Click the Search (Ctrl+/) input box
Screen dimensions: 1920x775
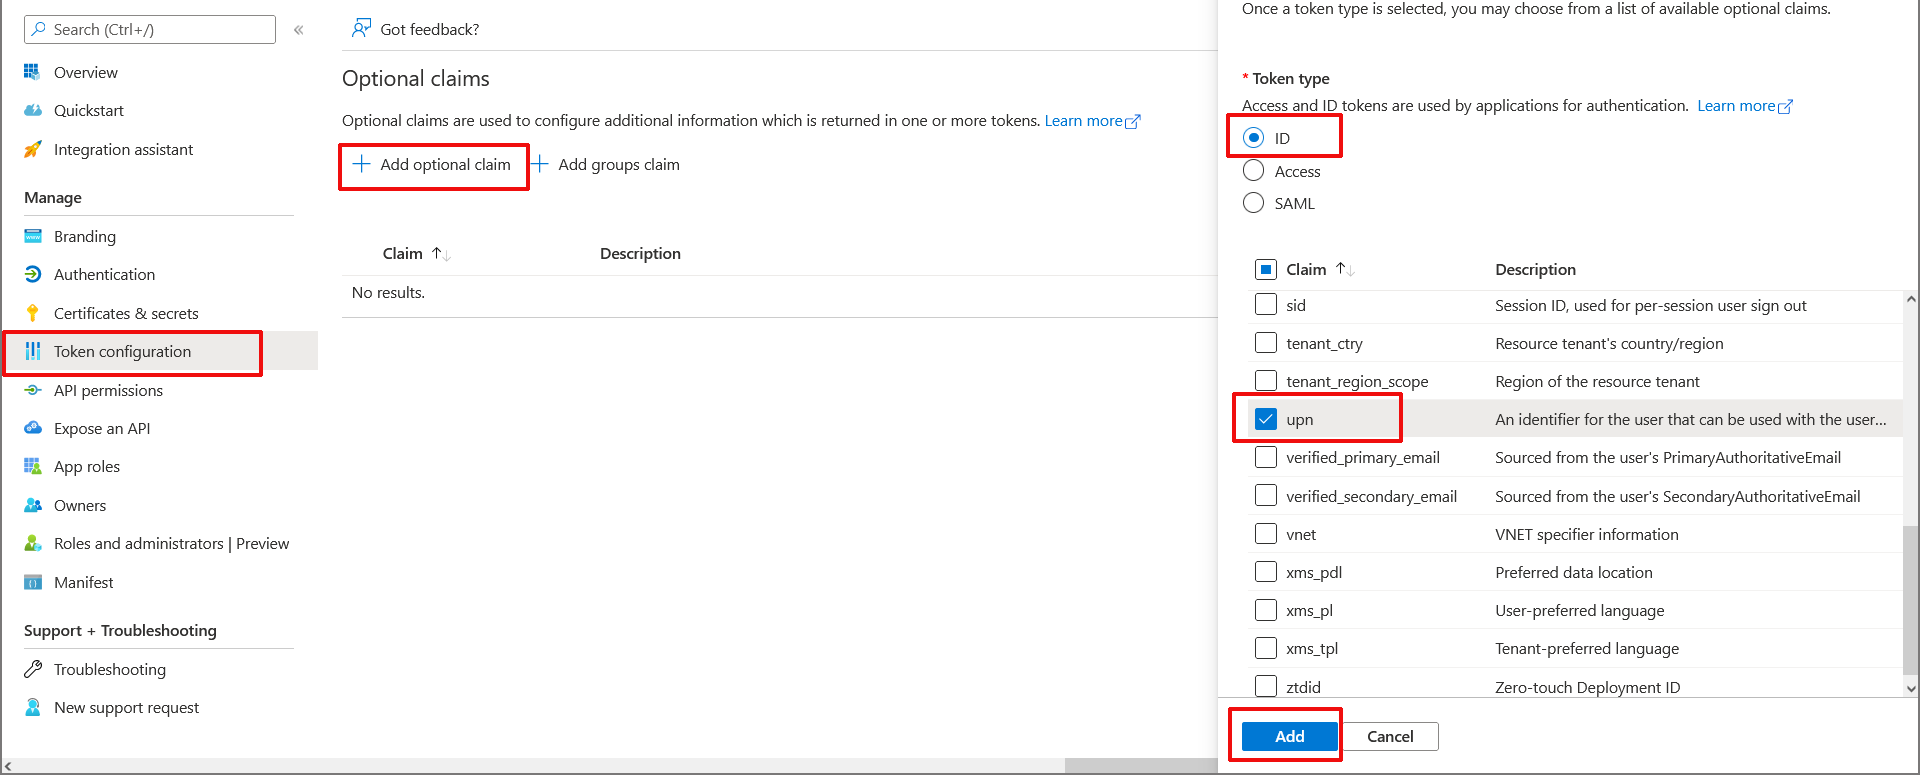(150, 29)
